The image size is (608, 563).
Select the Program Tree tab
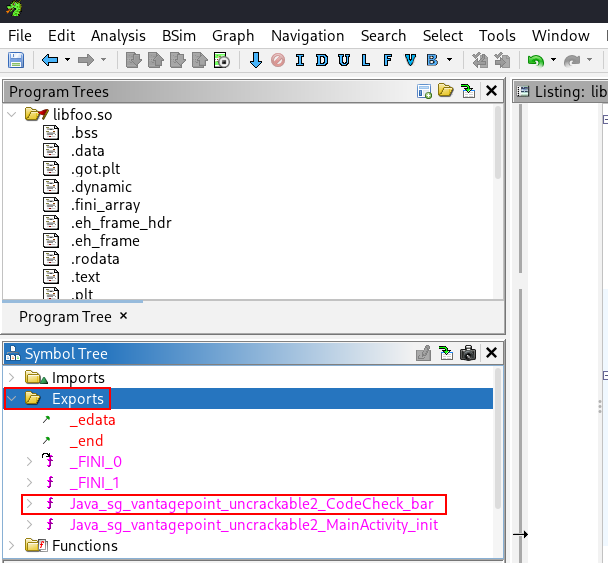pos(65,316)
